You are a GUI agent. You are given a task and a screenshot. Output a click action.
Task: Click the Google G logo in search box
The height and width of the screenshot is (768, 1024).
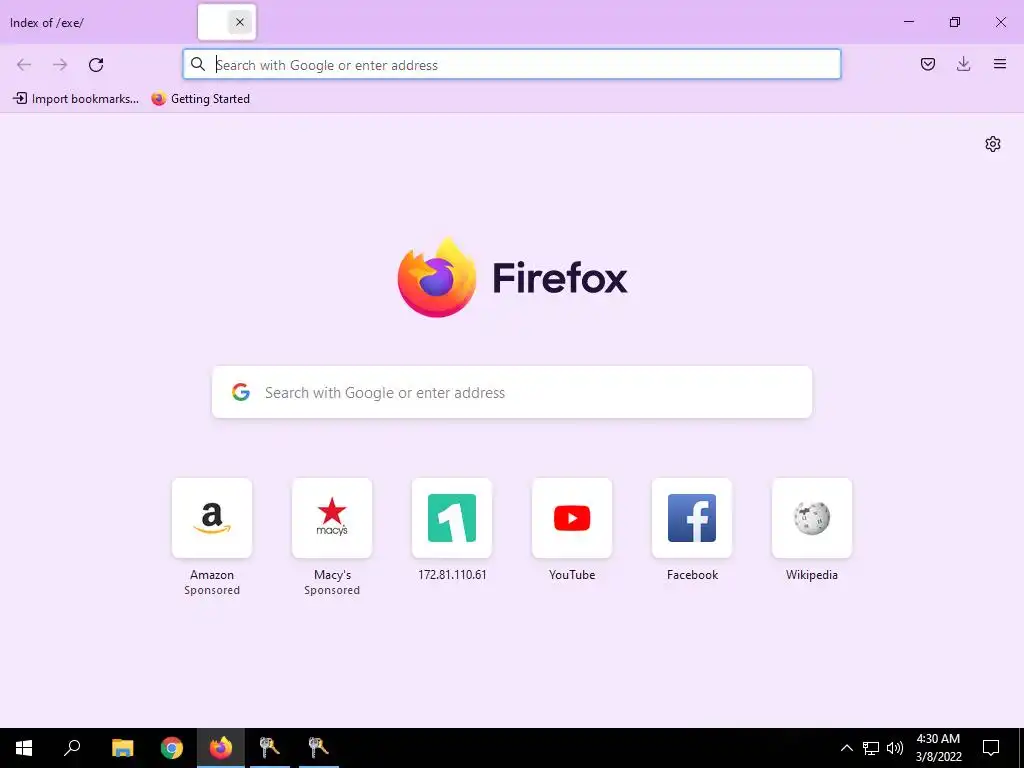[x=241, y=392]
